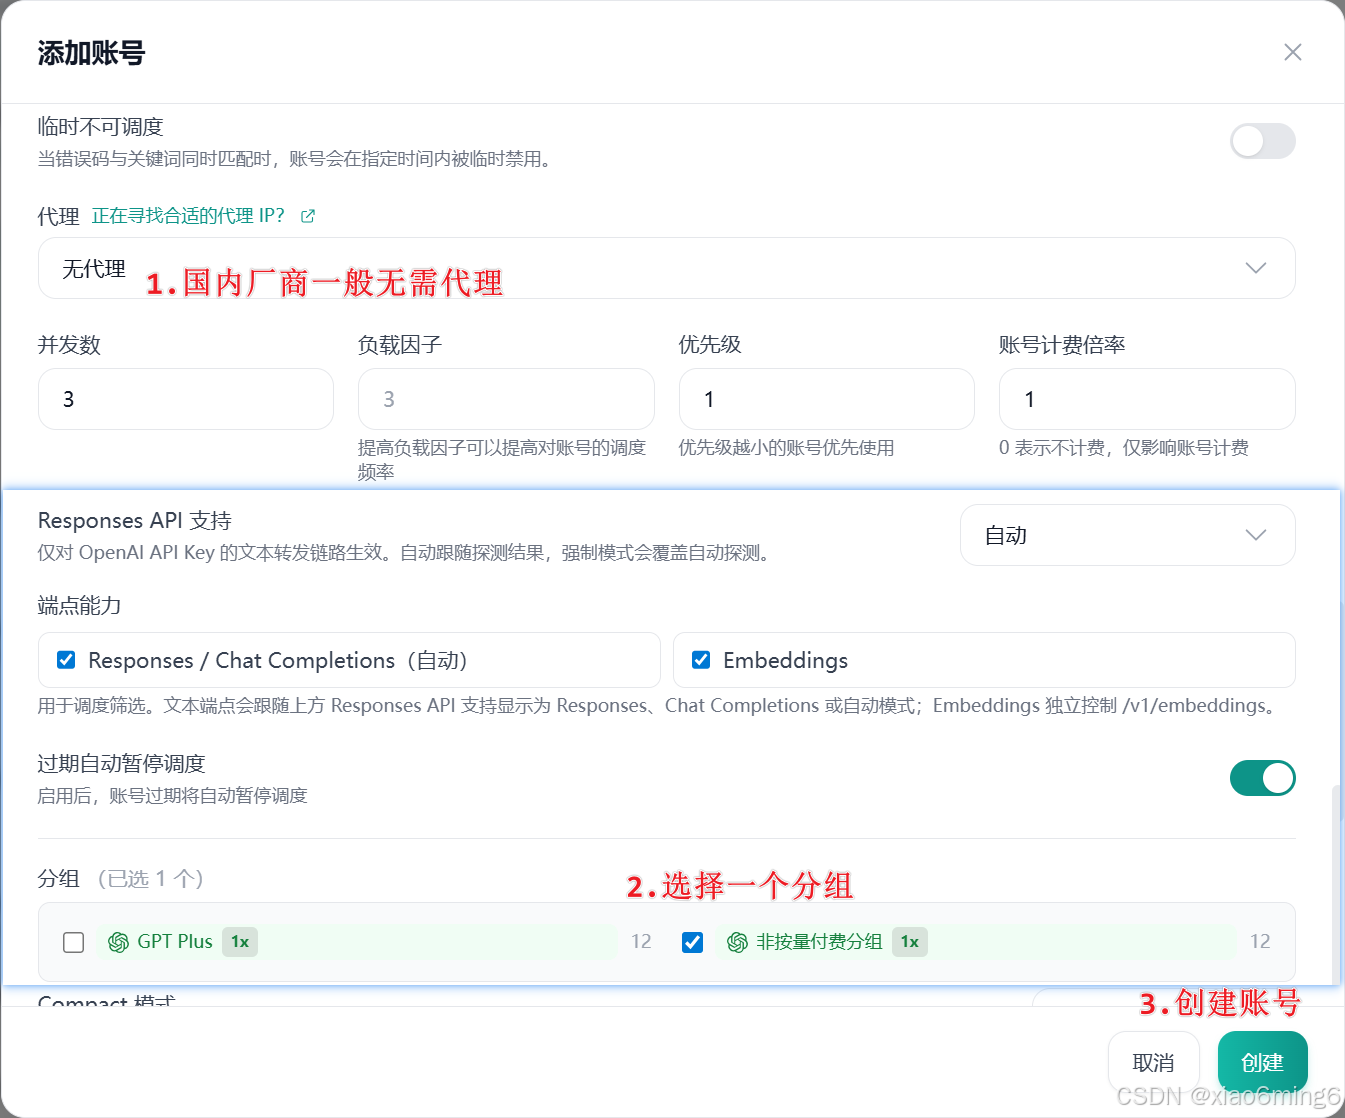This screenshot has width=1345, height=1118.
Task: Close the 添加账号 dialog
Action: 1292,52
